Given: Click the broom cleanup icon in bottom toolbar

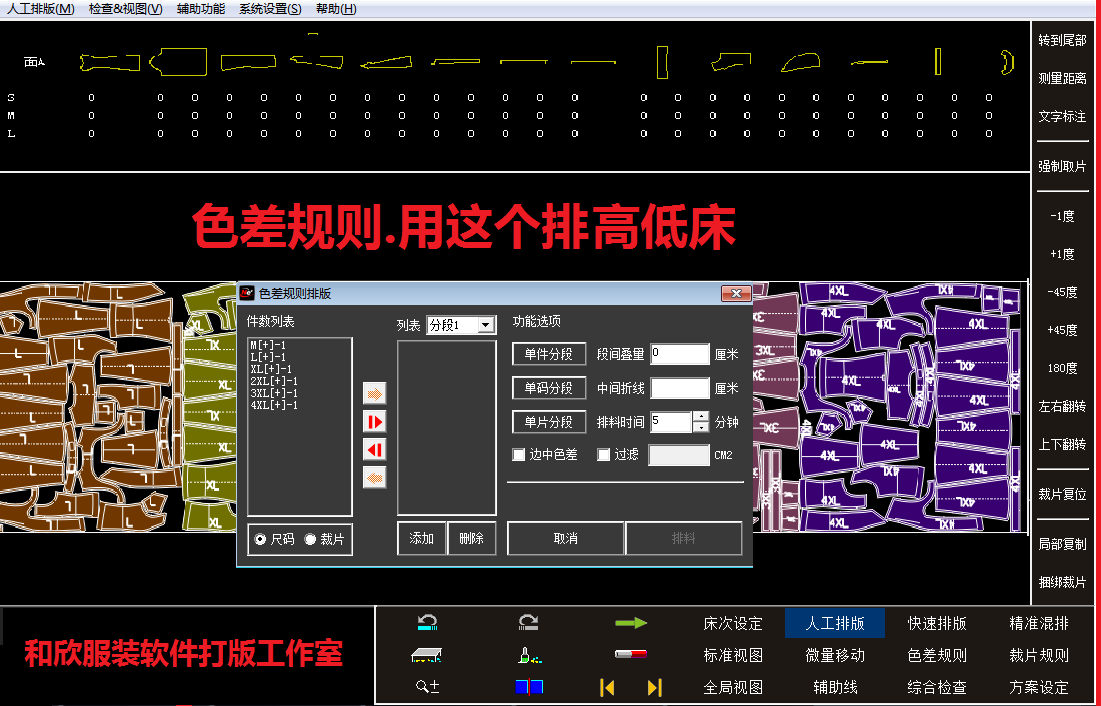Looking at the screenshot, I should 428,655.
